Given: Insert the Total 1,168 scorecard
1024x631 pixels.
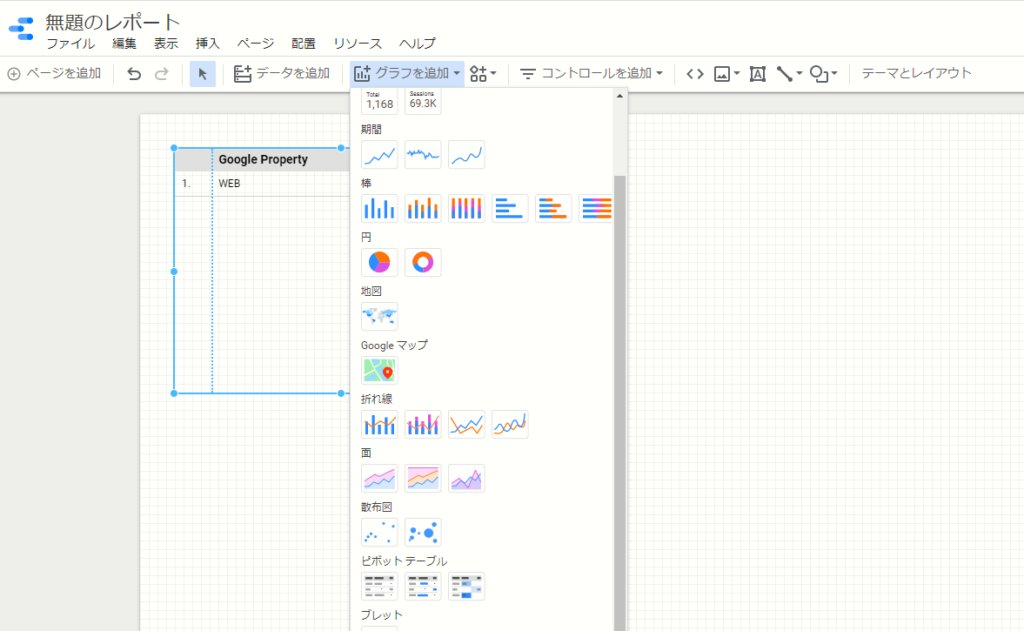Looking at the screenshot, I should point(379,101).
